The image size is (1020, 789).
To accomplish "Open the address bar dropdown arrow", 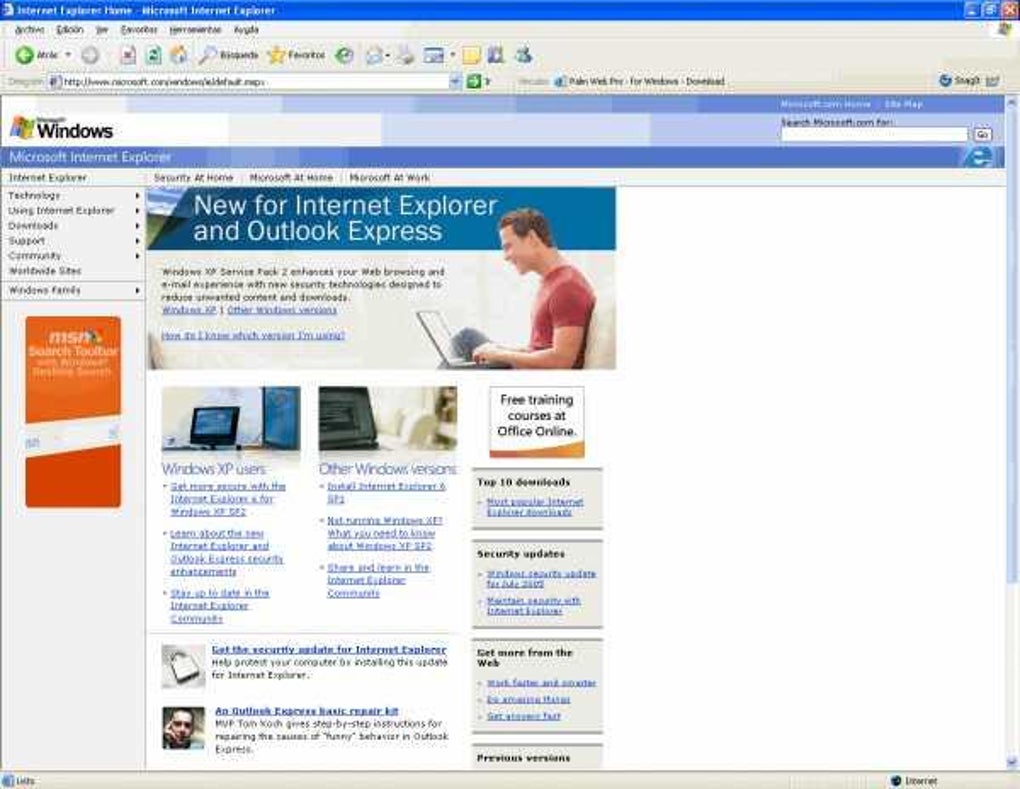I will (x=455, y=81).
